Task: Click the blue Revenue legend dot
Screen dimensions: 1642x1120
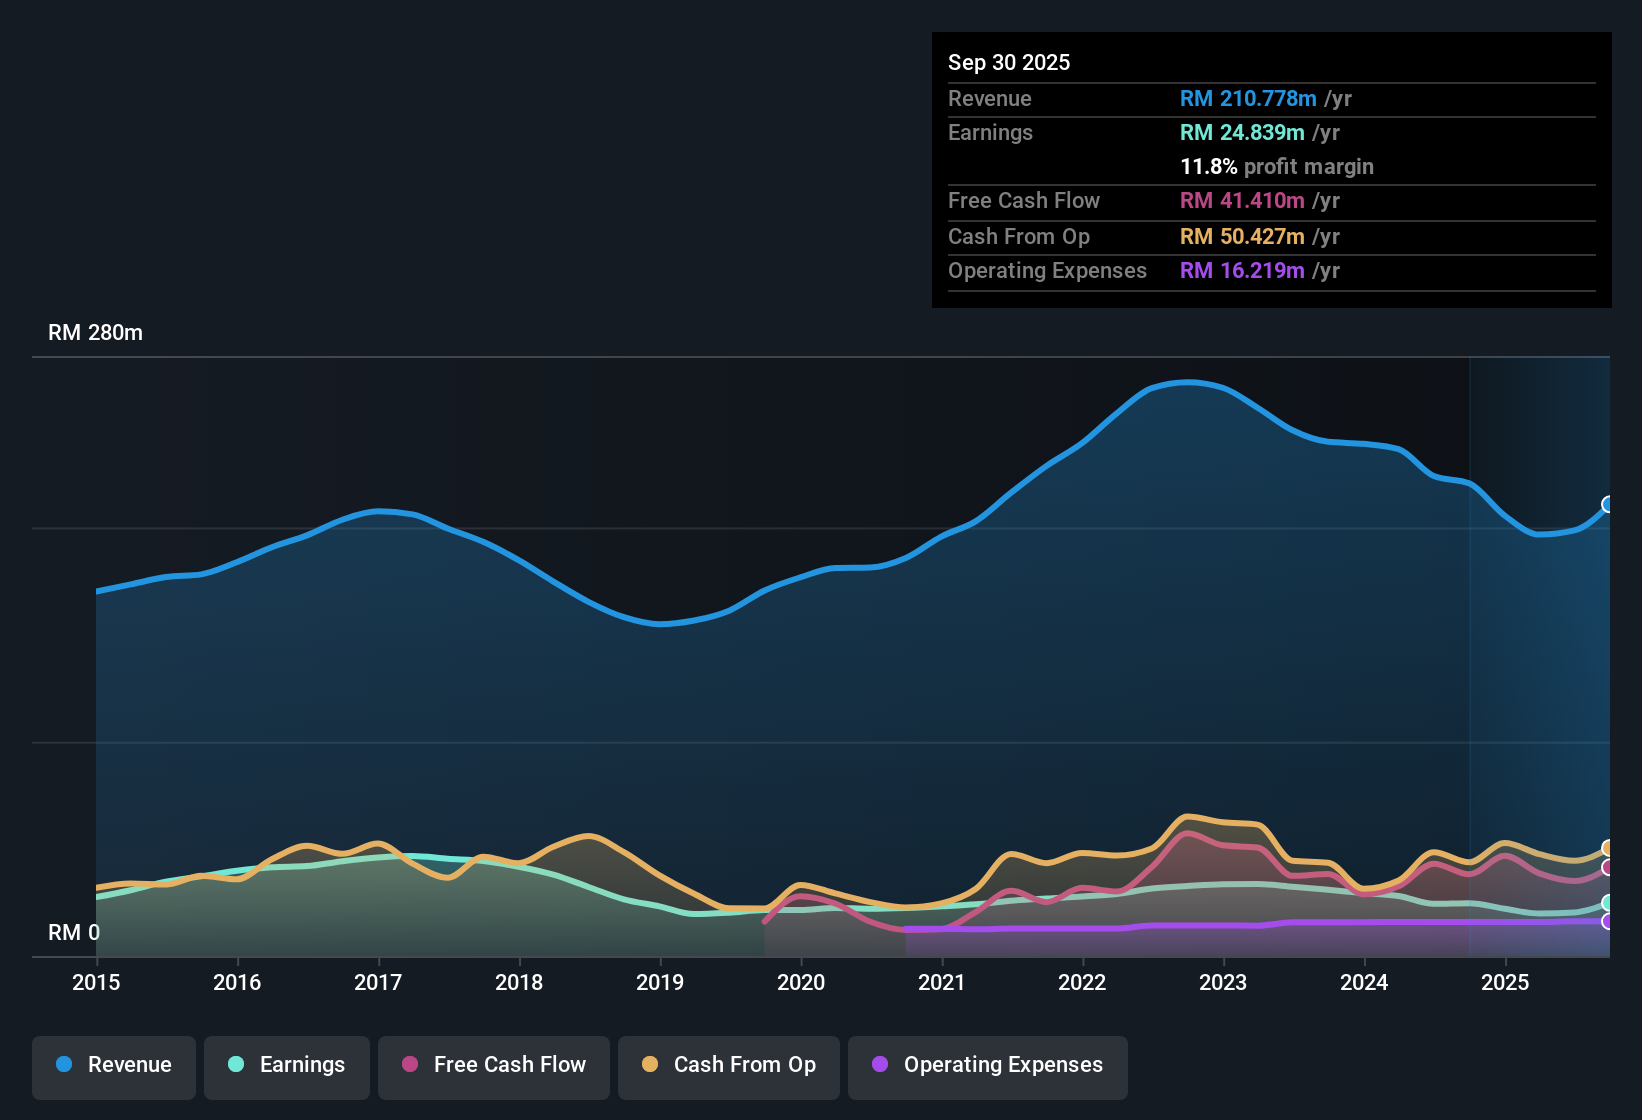Action: point(64,1065)
